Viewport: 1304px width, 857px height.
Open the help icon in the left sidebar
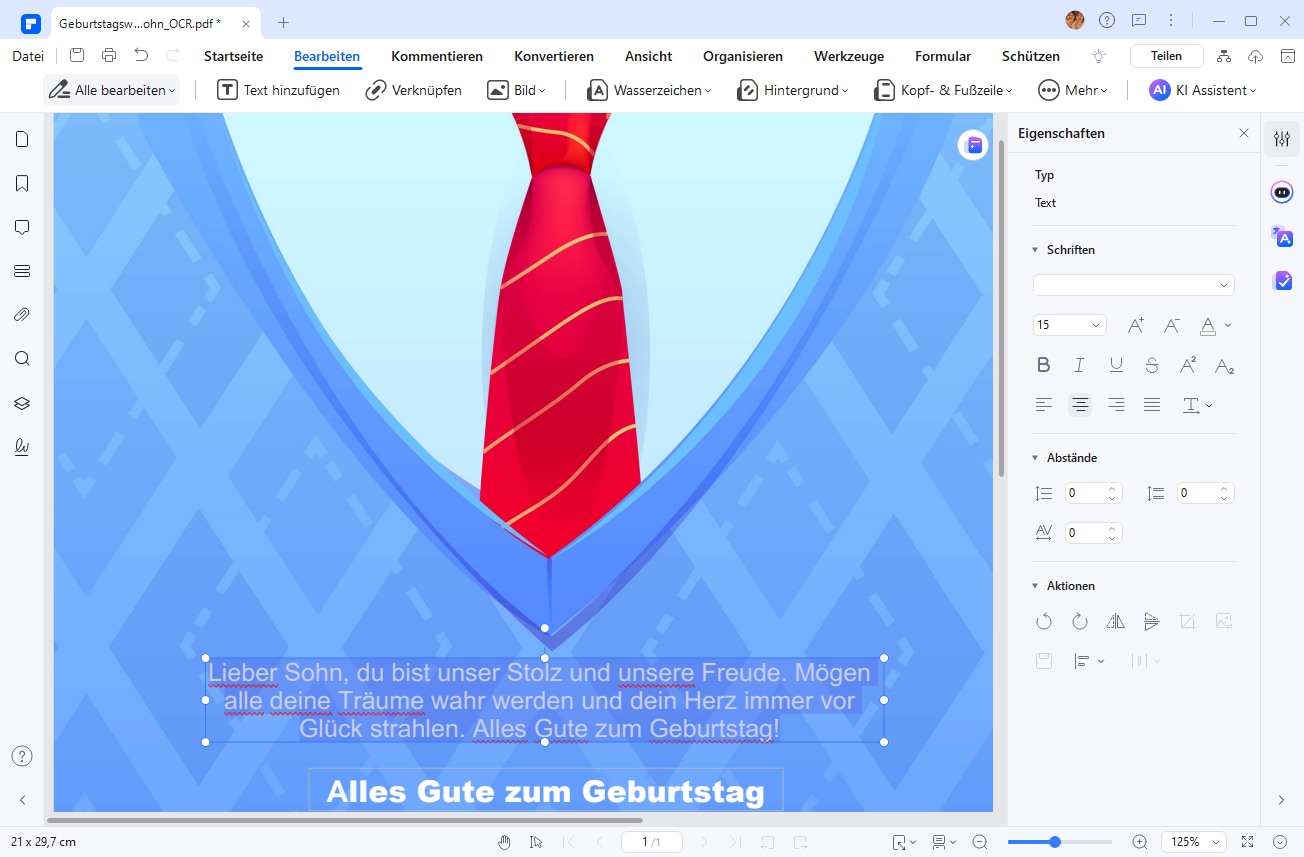coord(22,756)
